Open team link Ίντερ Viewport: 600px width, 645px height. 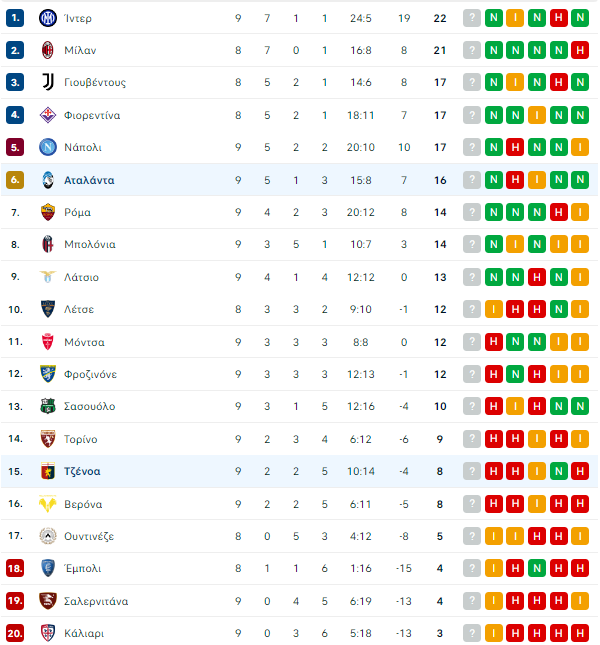click(78, 18)
